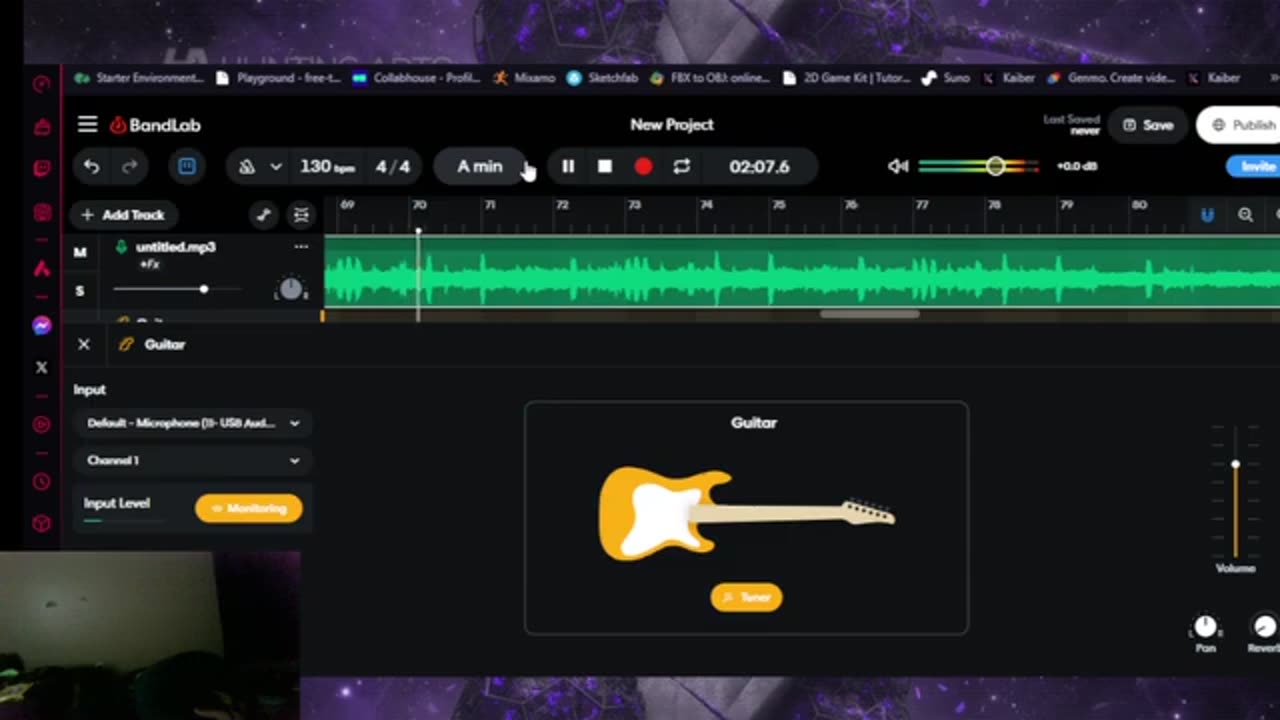Add a new track
1280x720 pixels.
pyautogui.click(x=123, y=214)
